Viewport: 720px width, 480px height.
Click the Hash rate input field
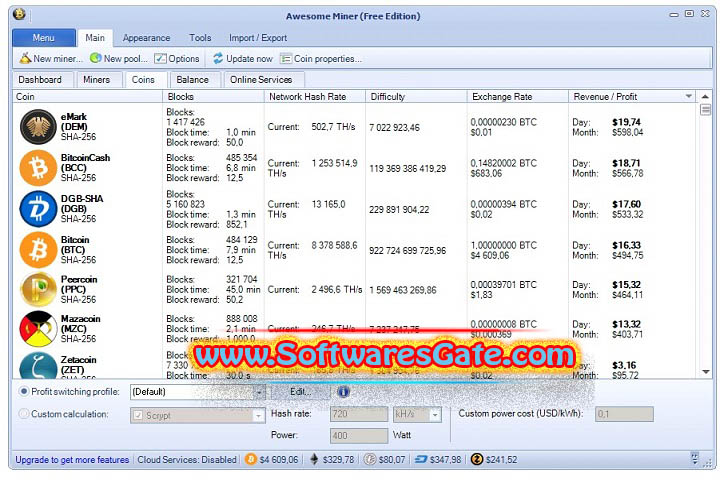pyautogui.click(x=359, y=414)
